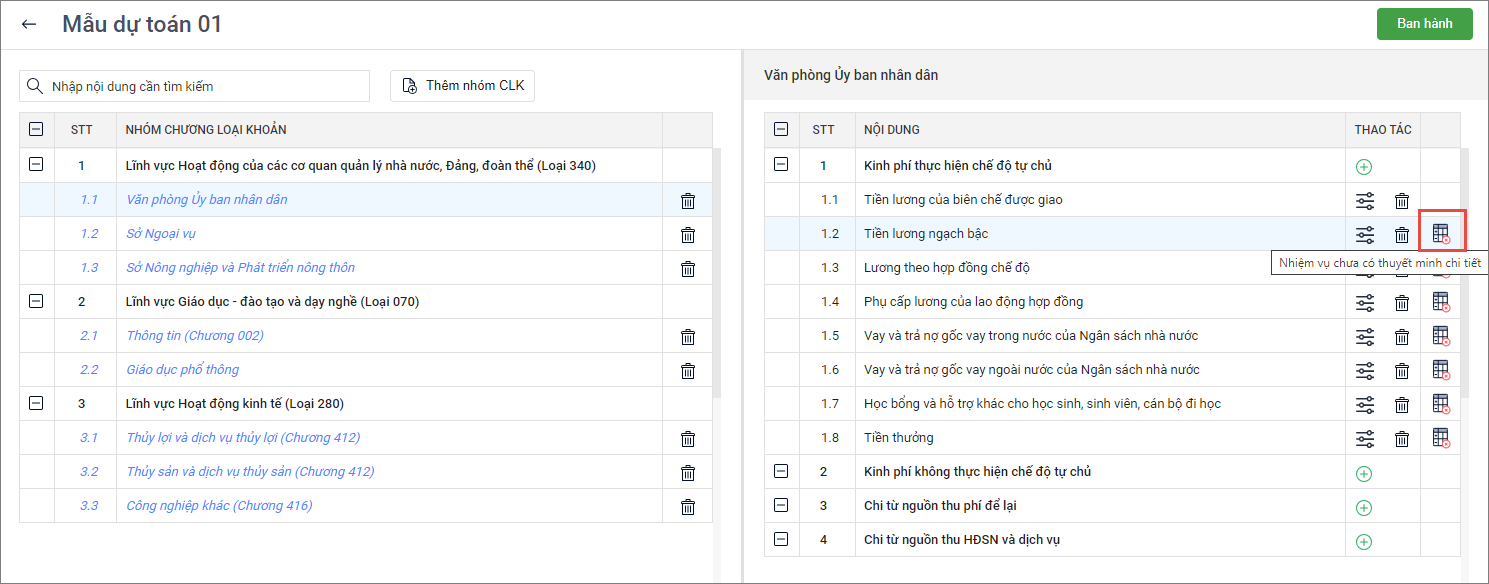Collapse Kinh phí thực hiện chế độ tự chủ section
Screen dimensions: 1489x584
[x=782, y=165]
